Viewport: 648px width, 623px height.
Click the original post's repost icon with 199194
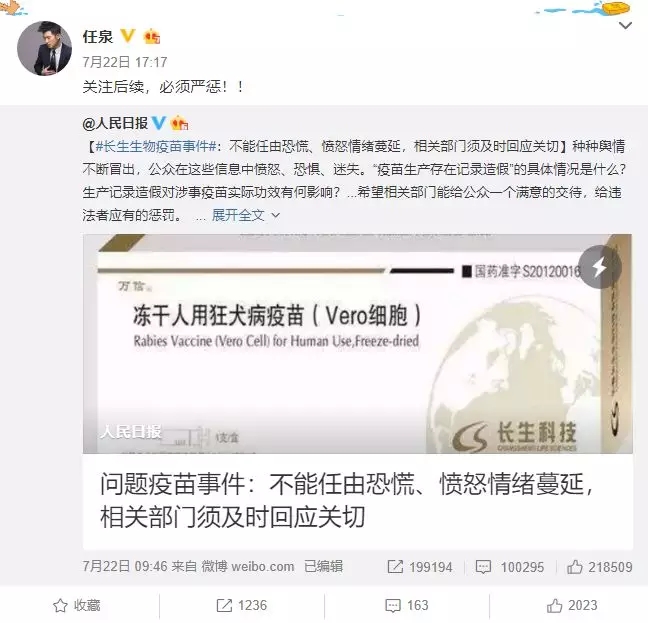point(419,566)
